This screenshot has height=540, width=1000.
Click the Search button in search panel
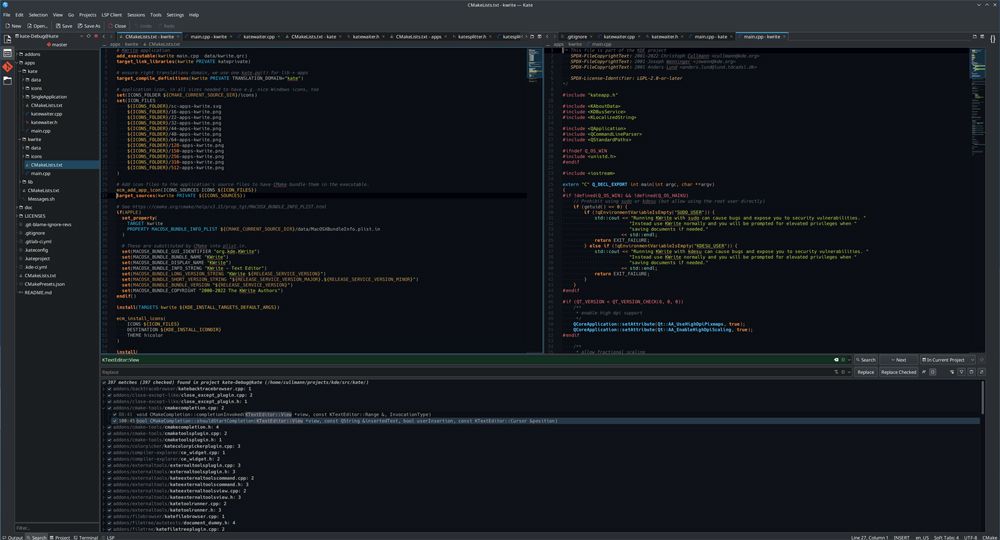865,360
